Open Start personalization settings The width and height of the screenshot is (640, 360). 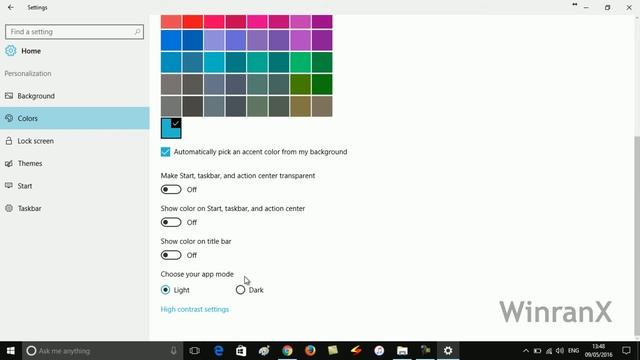click(75, 186)
